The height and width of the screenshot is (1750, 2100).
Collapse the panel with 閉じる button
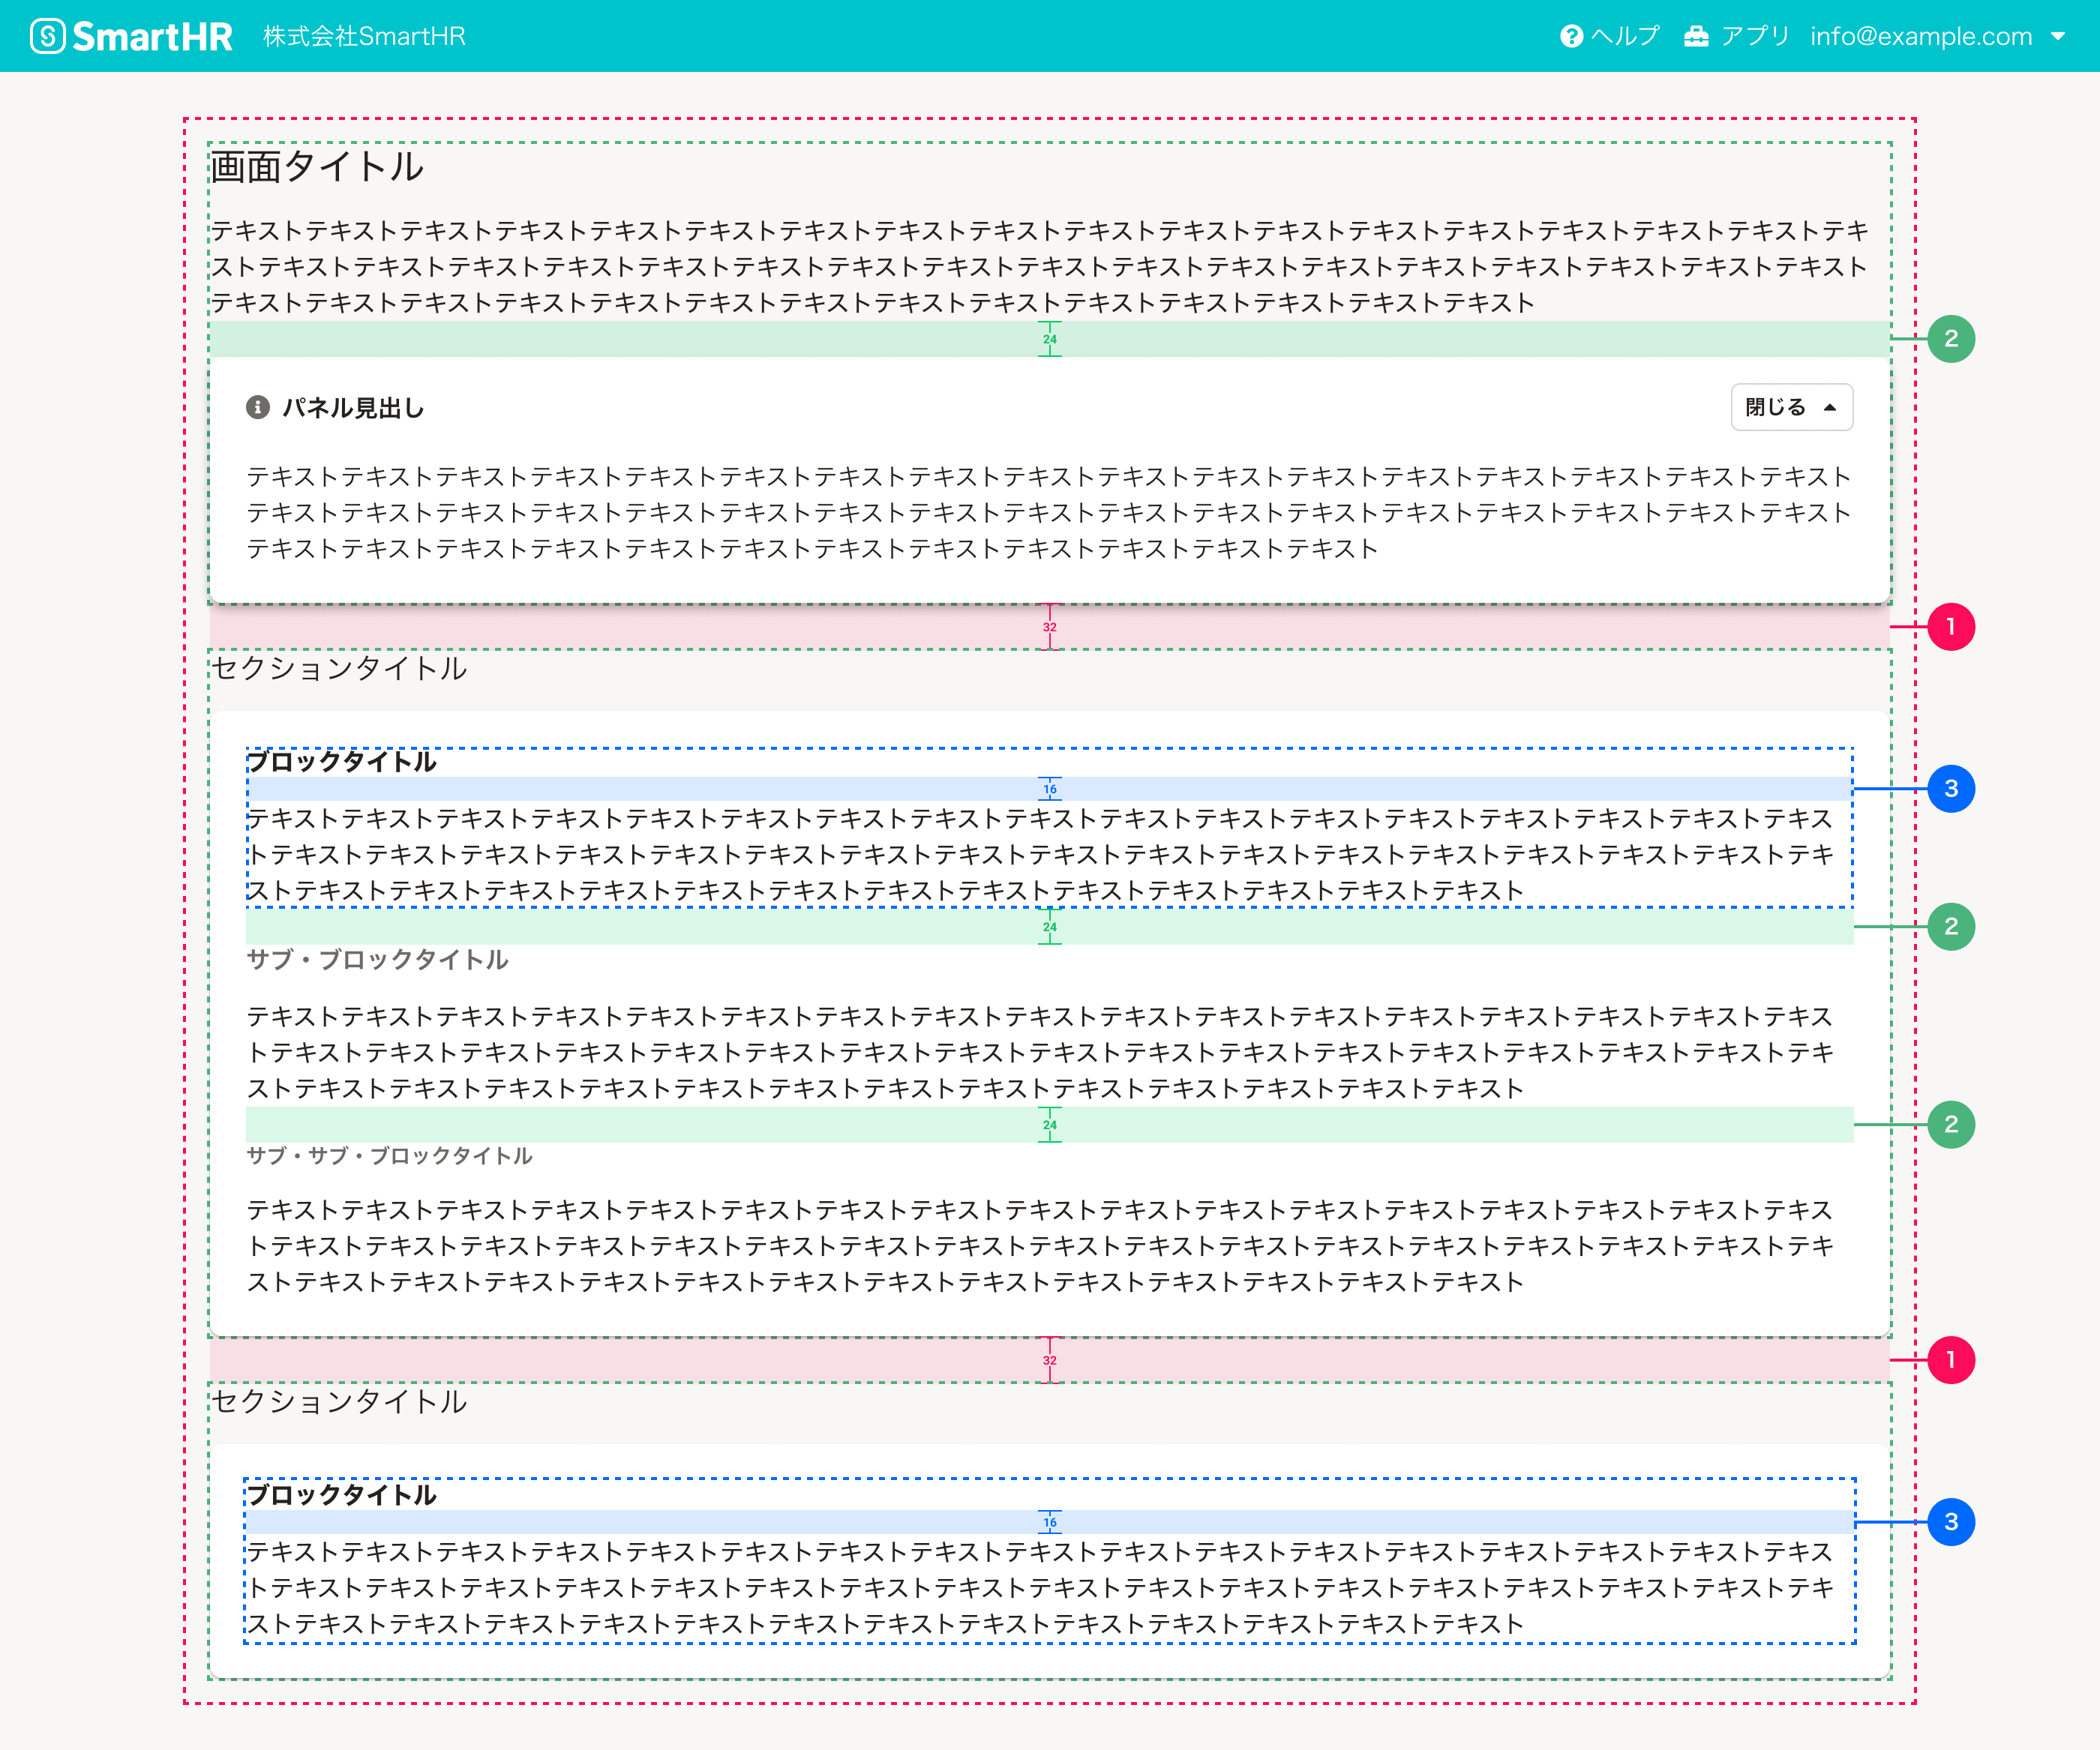pos(1791,407)
